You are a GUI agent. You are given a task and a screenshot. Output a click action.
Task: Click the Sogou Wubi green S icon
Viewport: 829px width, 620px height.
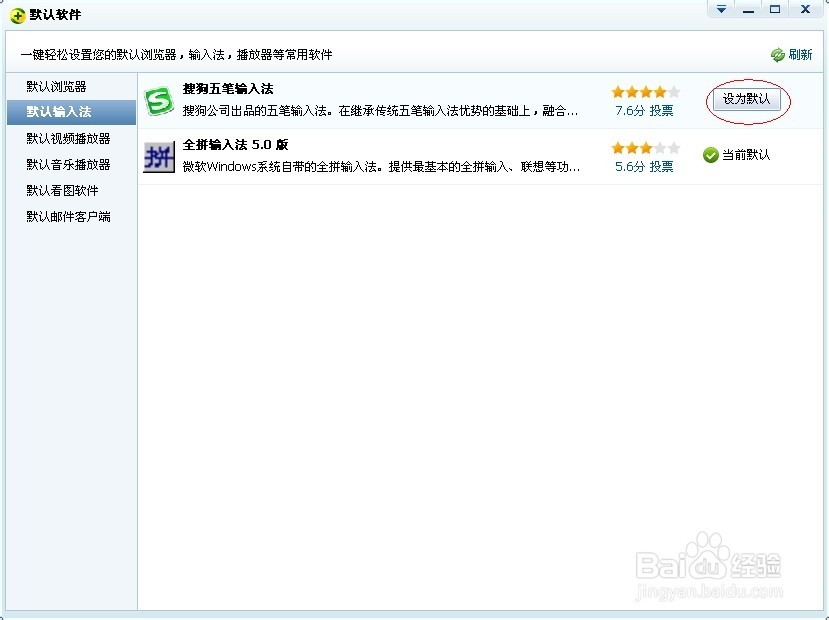pyautogui.click(x=159, y=100)
